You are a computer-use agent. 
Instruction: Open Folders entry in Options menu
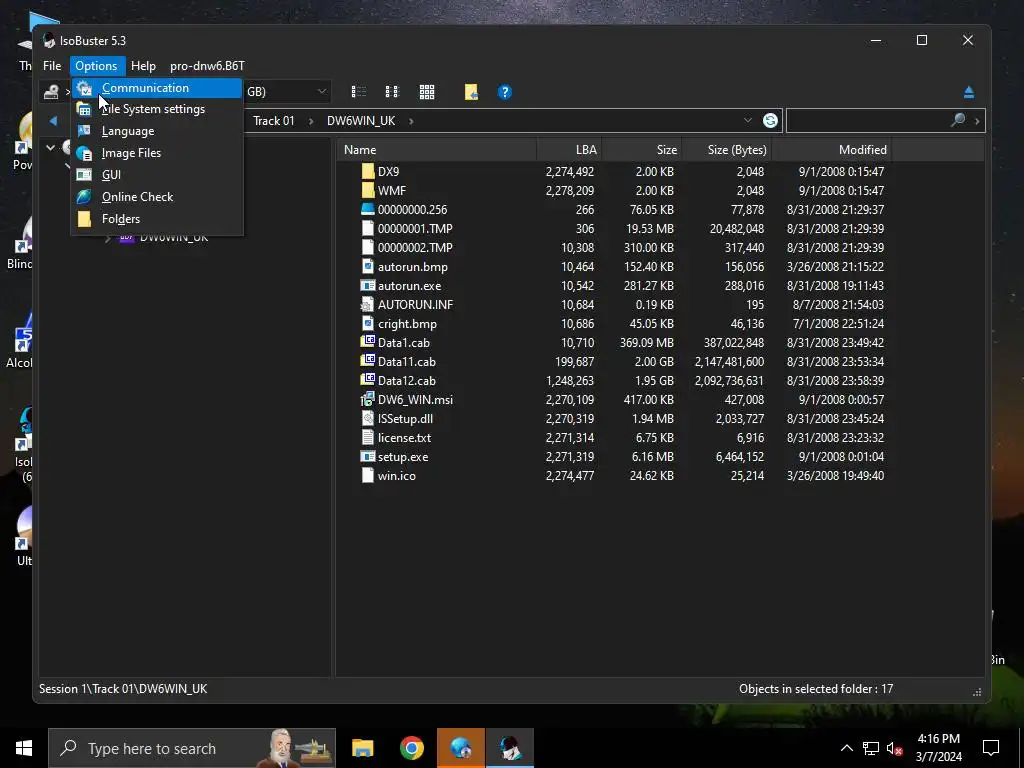coord(157,219)
